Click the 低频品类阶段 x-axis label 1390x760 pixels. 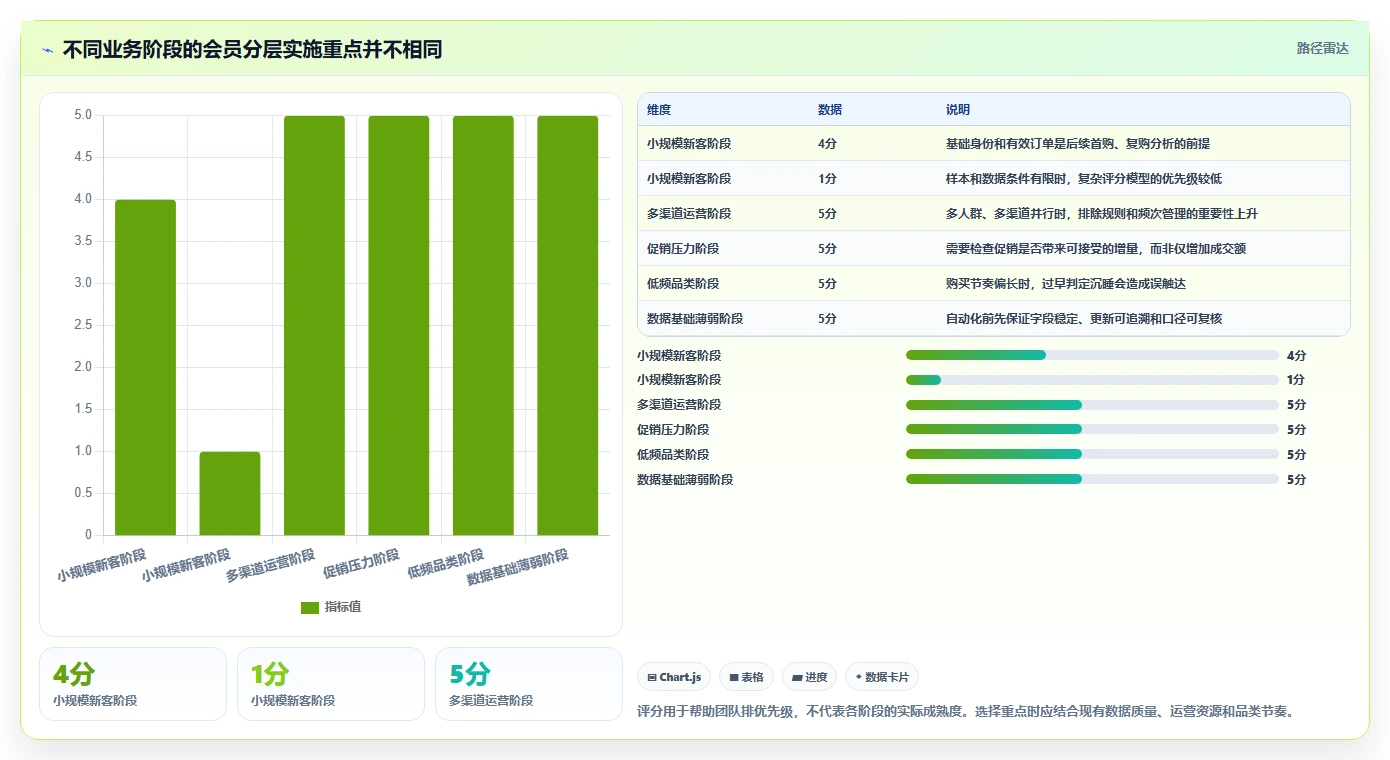tap(446, 564)
